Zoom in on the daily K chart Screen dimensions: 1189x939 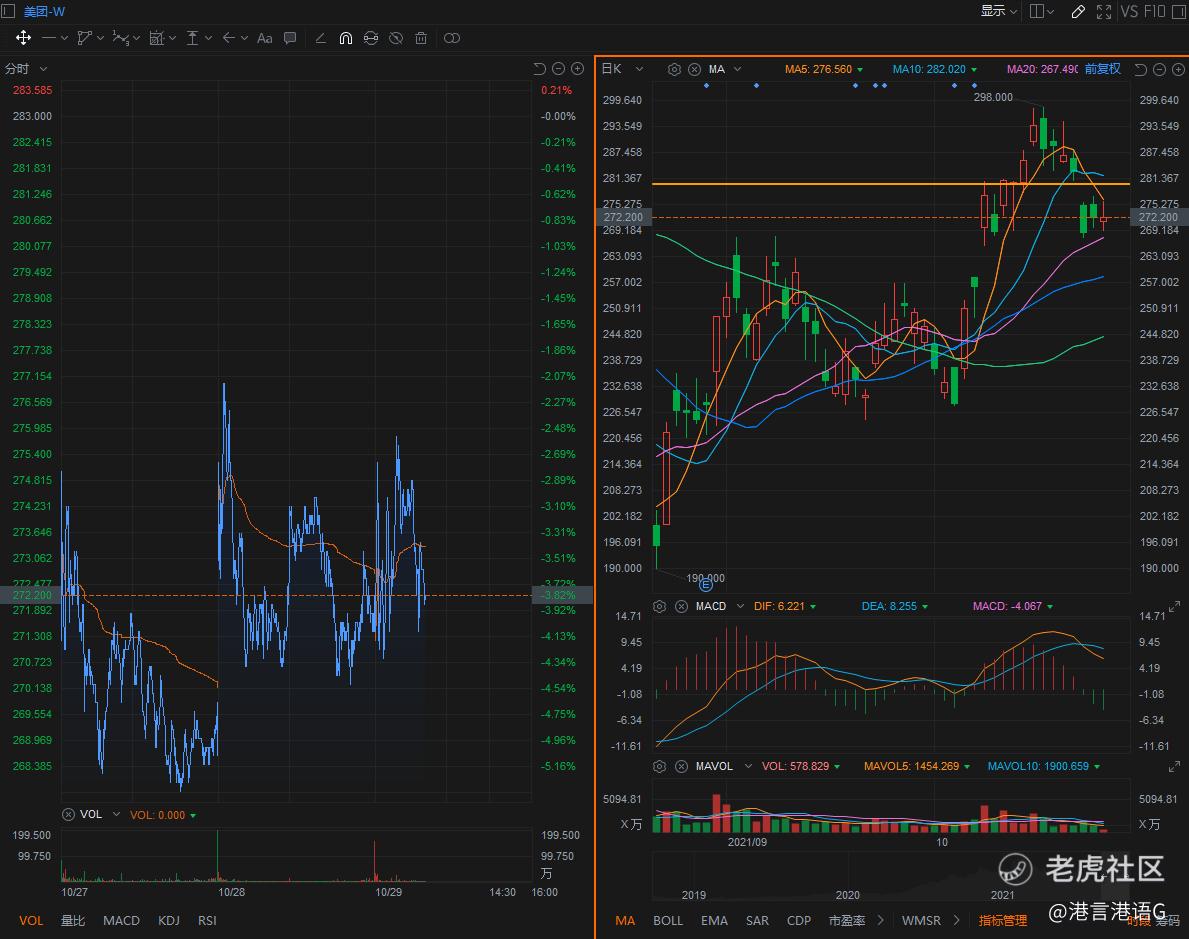click(x=1178, y=69)
